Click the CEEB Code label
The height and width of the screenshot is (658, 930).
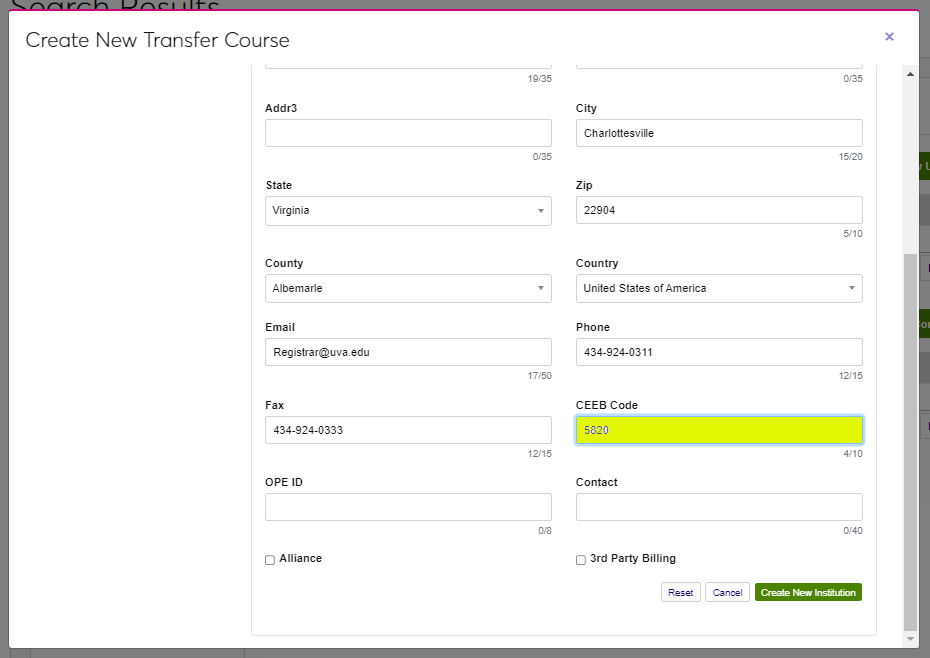607,405
